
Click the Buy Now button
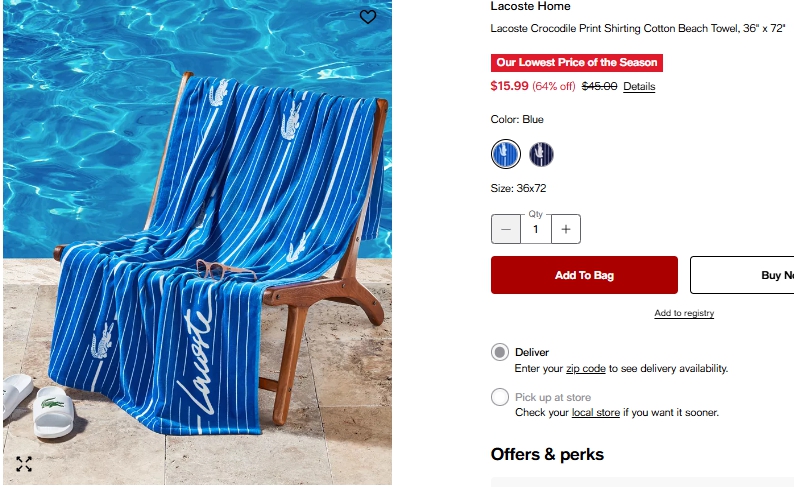pyautogui.click(x=742, y=275)
